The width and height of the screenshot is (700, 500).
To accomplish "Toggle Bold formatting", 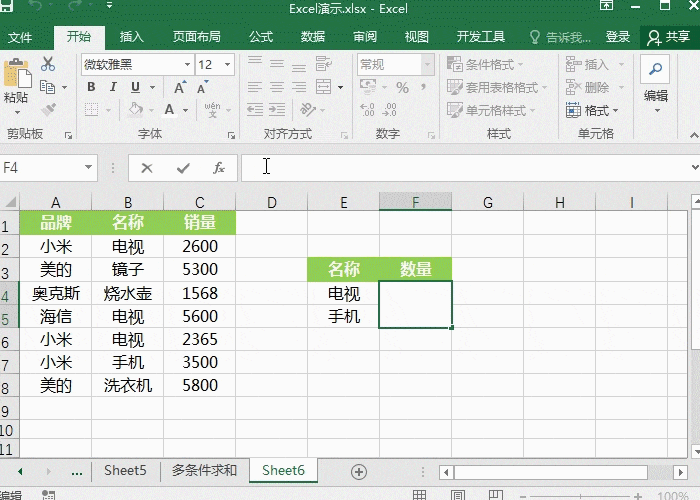I will click(91, 87).
